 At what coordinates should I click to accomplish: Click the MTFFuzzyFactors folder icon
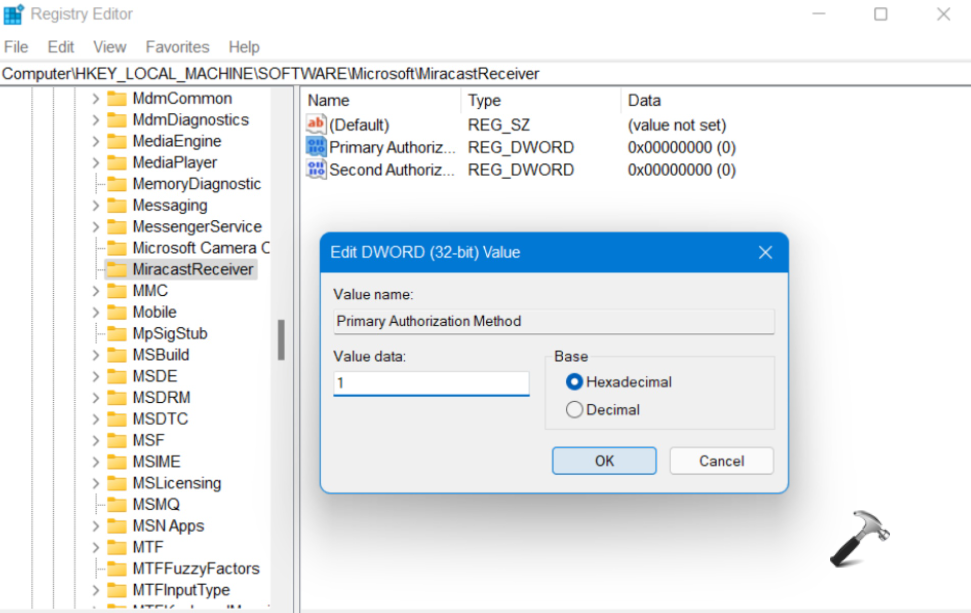click(x=116, y=568)
